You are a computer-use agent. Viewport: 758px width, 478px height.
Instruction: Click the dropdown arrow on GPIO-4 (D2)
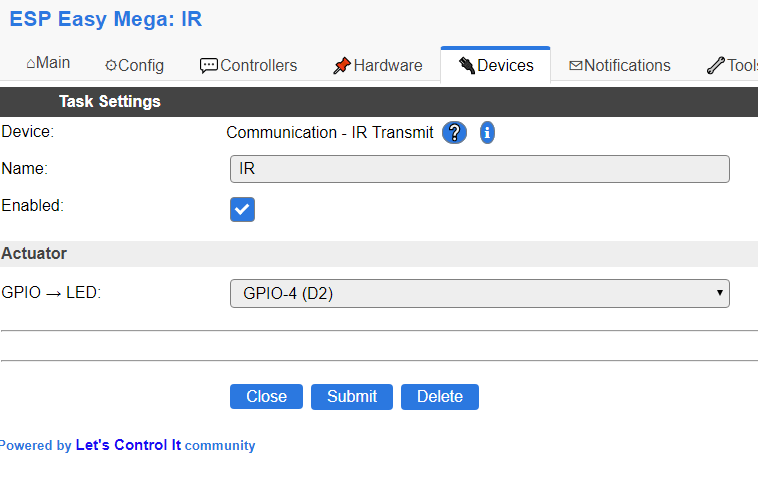point(719,293)
